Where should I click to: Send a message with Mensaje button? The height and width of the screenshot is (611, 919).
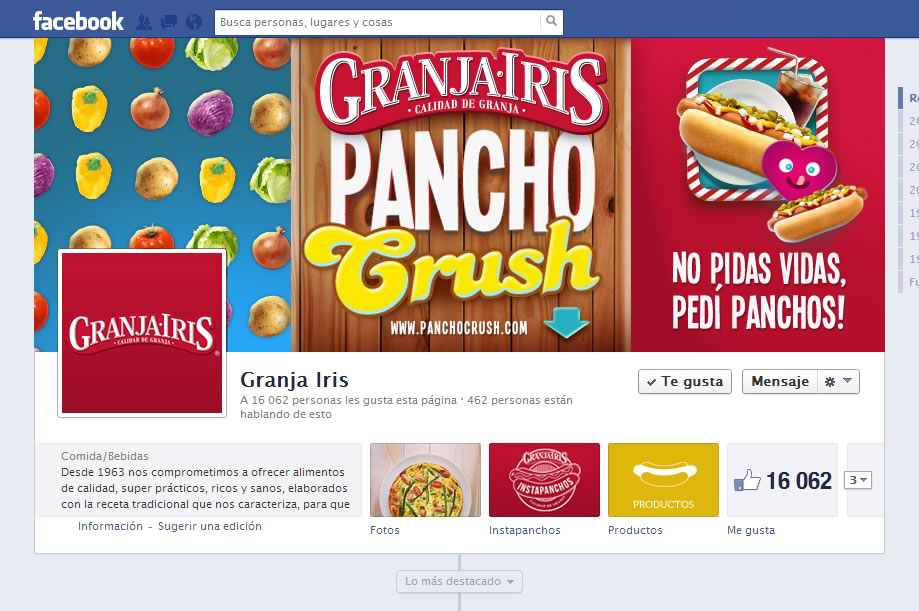[x=780, y=382]
